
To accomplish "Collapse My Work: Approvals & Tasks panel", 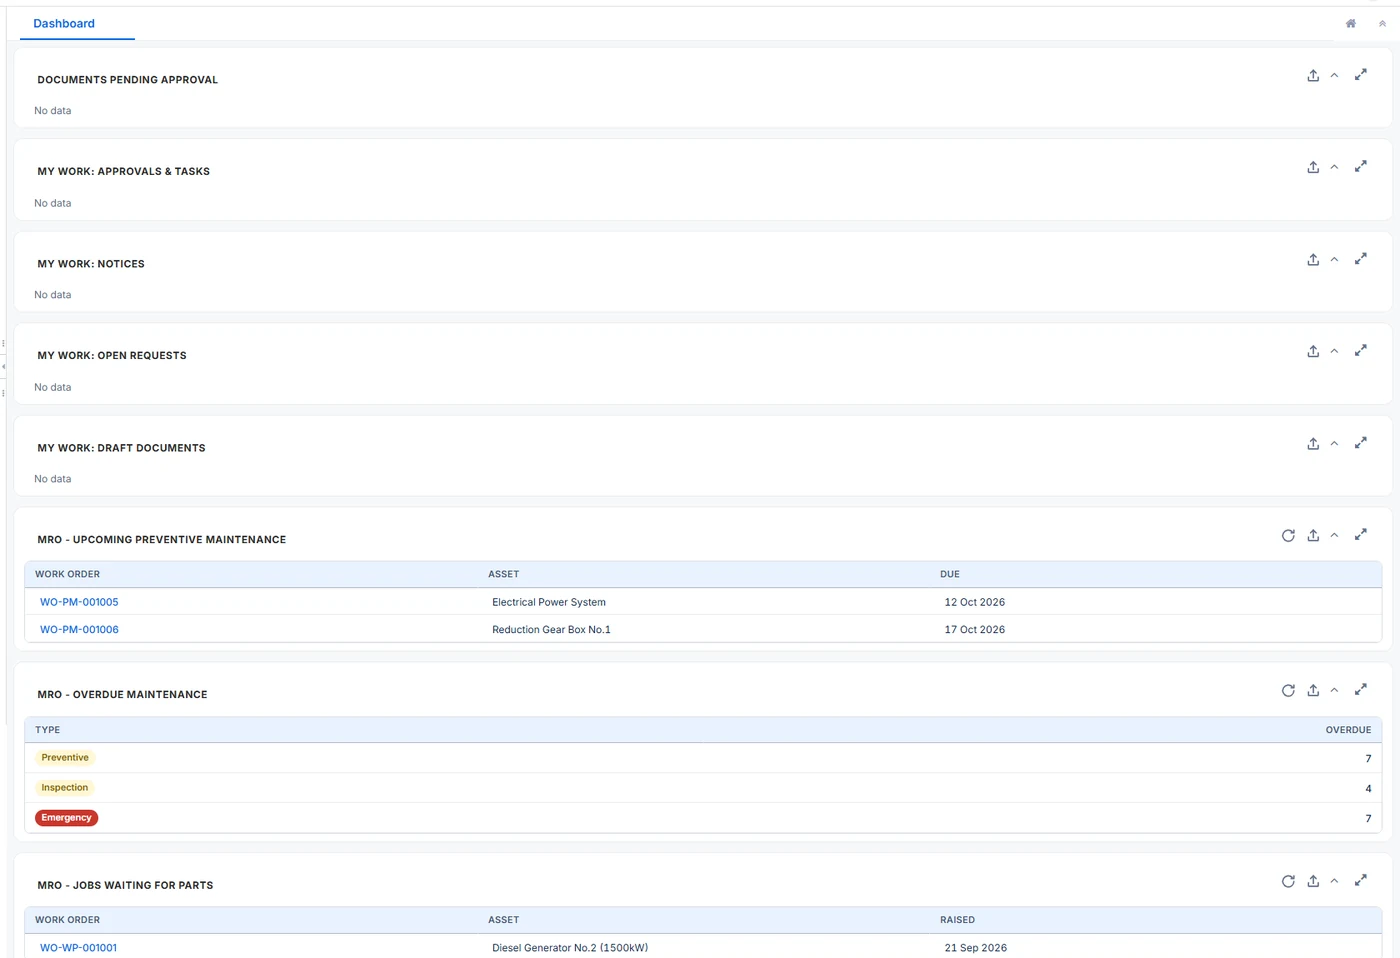I will [1334, 167].
